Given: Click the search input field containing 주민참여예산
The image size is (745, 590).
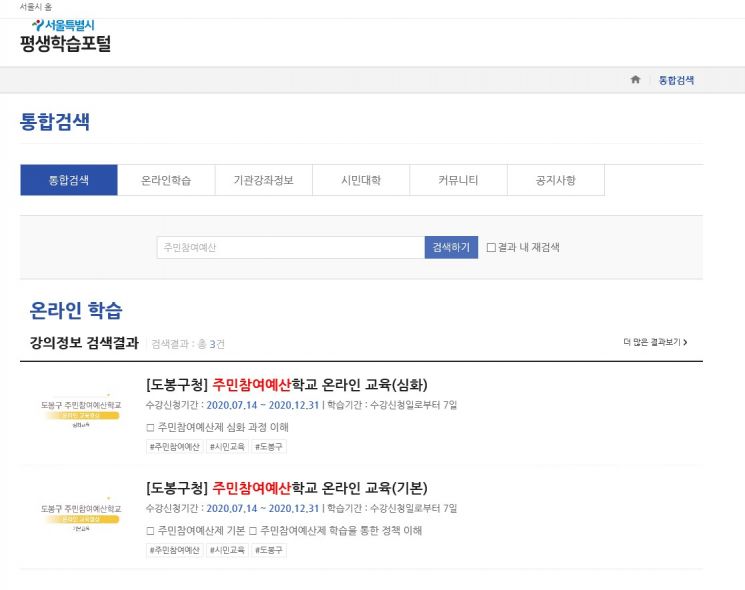Looking at the screenshot, I should pos(291,247).
